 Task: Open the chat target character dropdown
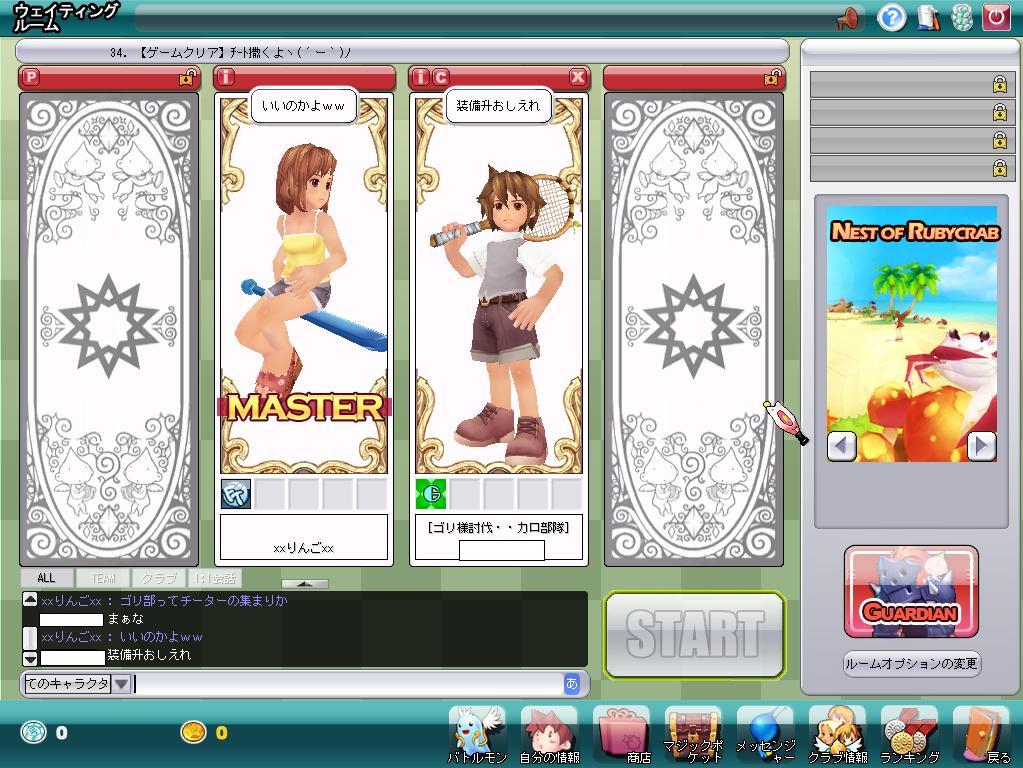pyautogui.click(x=121, y=684)
